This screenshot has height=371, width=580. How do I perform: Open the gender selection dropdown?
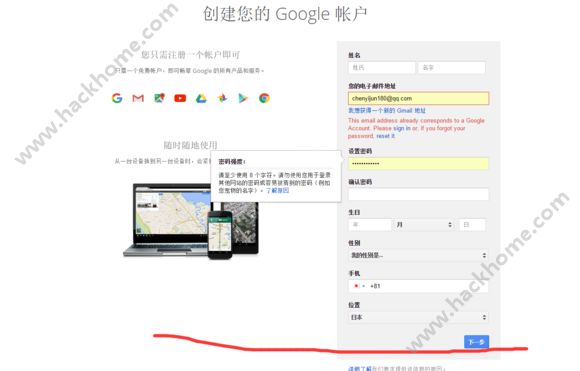click(418, 255)
